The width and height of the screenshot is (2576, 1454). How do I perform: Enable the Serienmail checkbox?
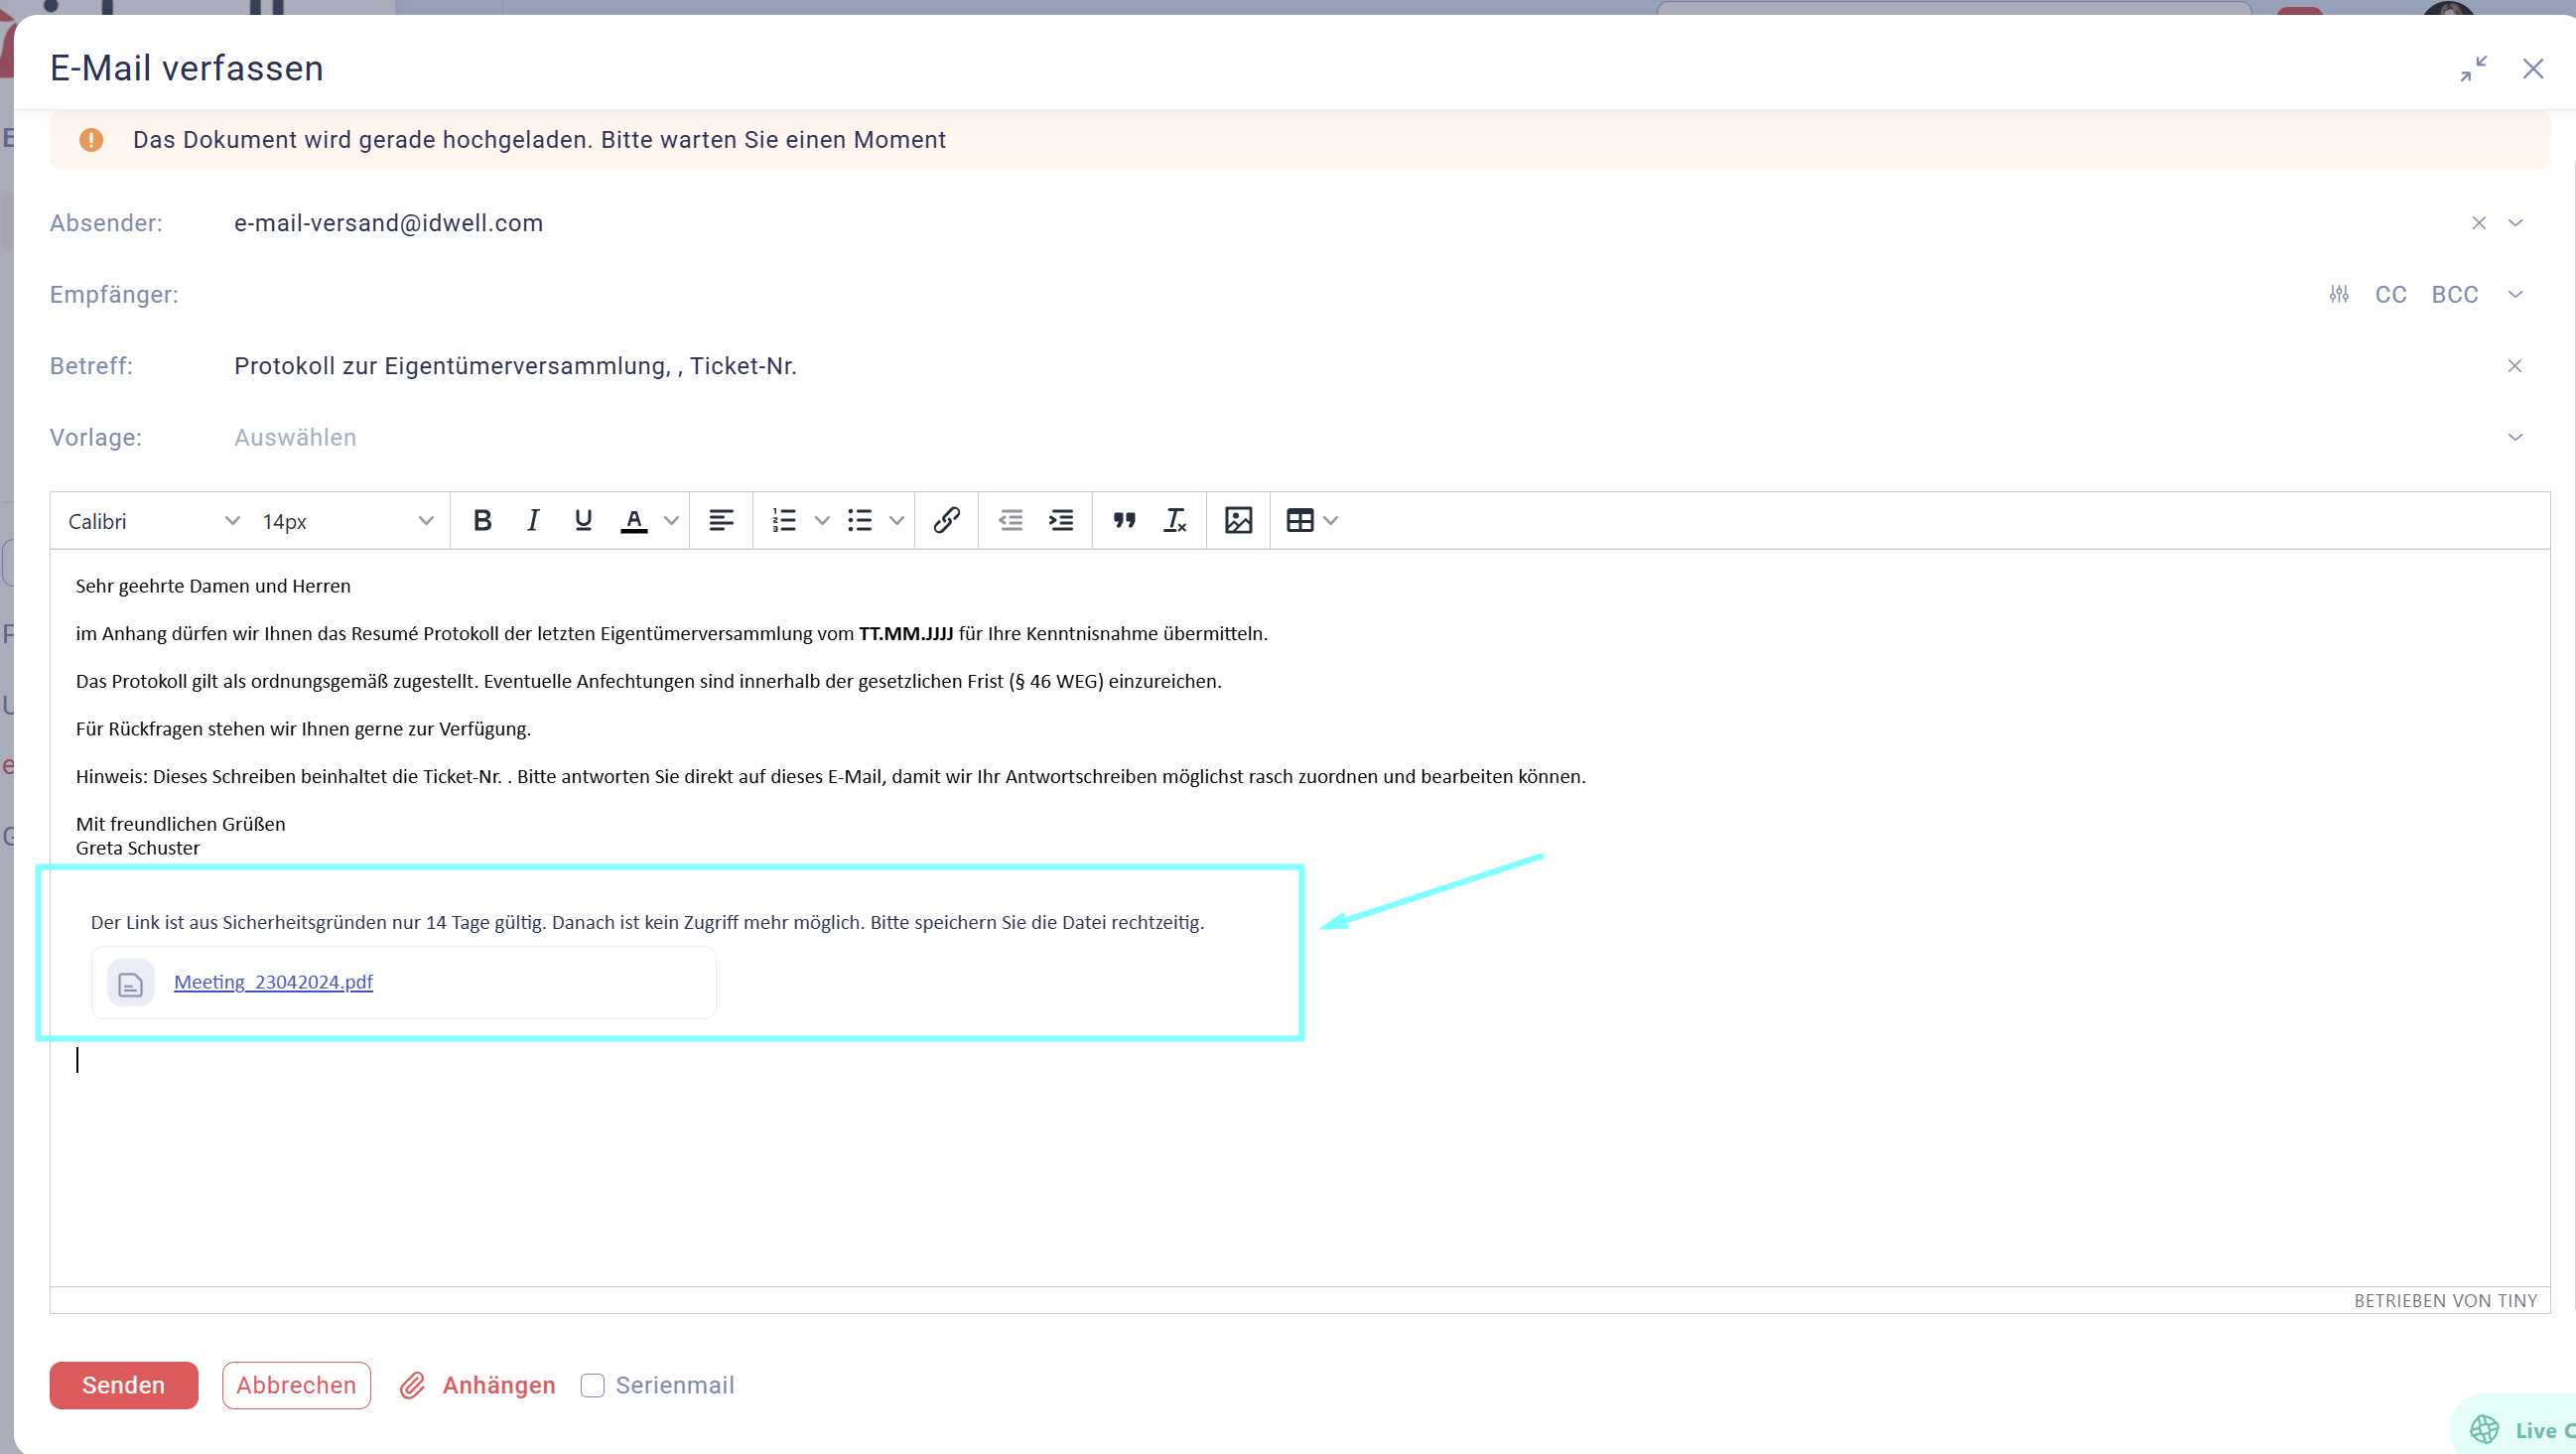(592, 1385)
